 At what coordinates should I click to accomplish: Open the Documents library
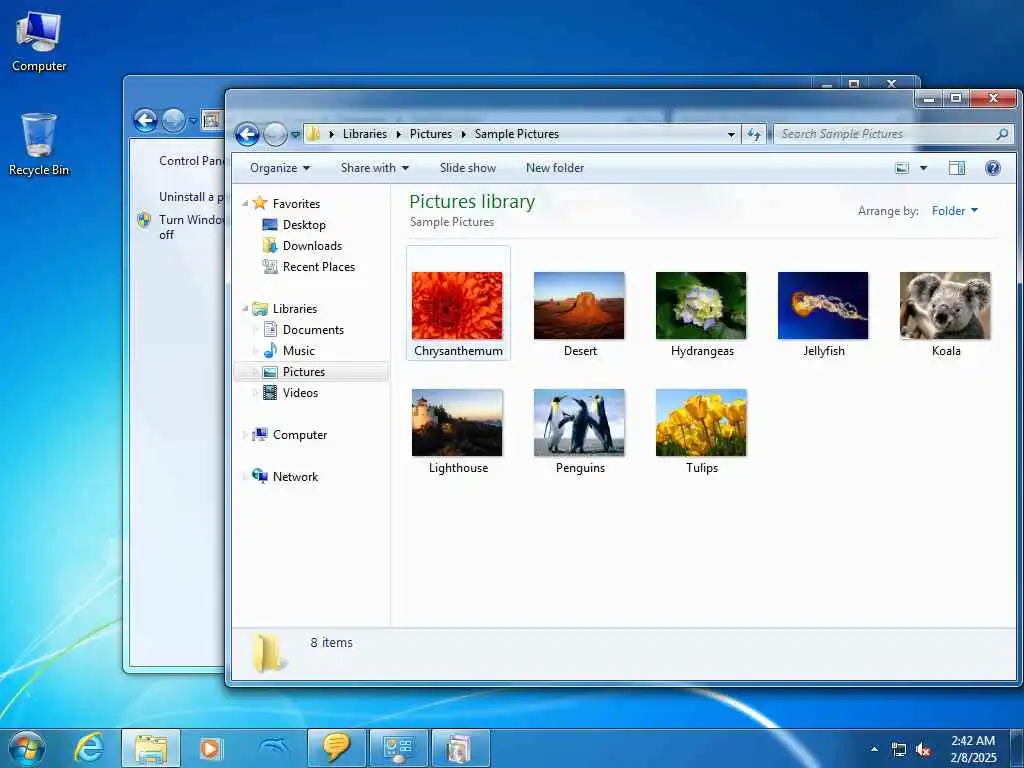pyautogui.click(x=313, y=330)
